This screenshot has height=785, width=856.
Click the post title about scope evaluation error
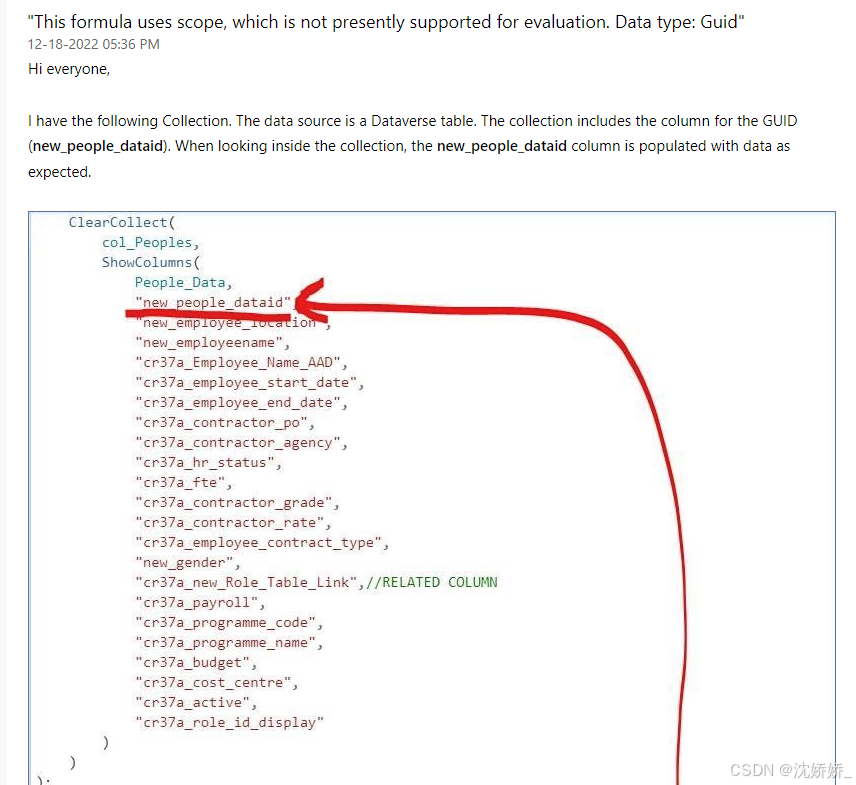coord(386,22)
